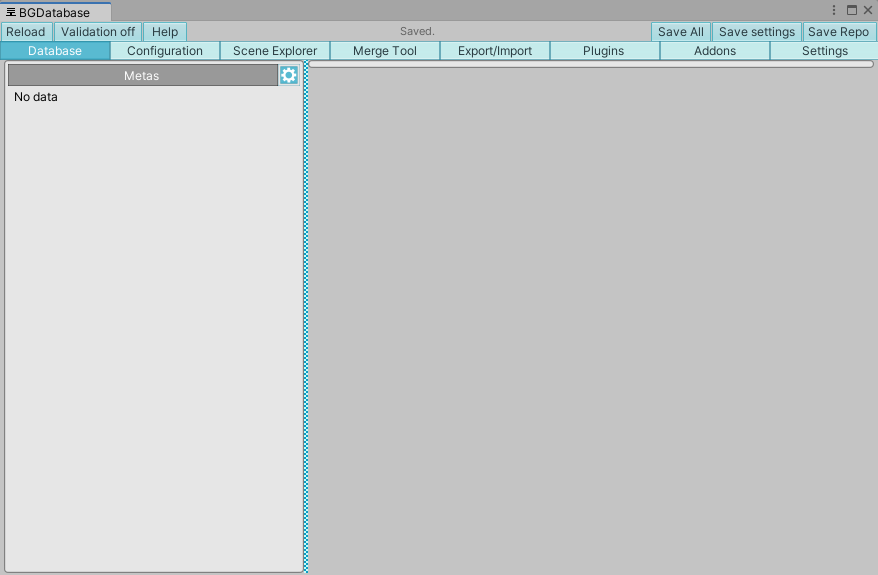Open the Merge Tool tab

click(385, 51)
